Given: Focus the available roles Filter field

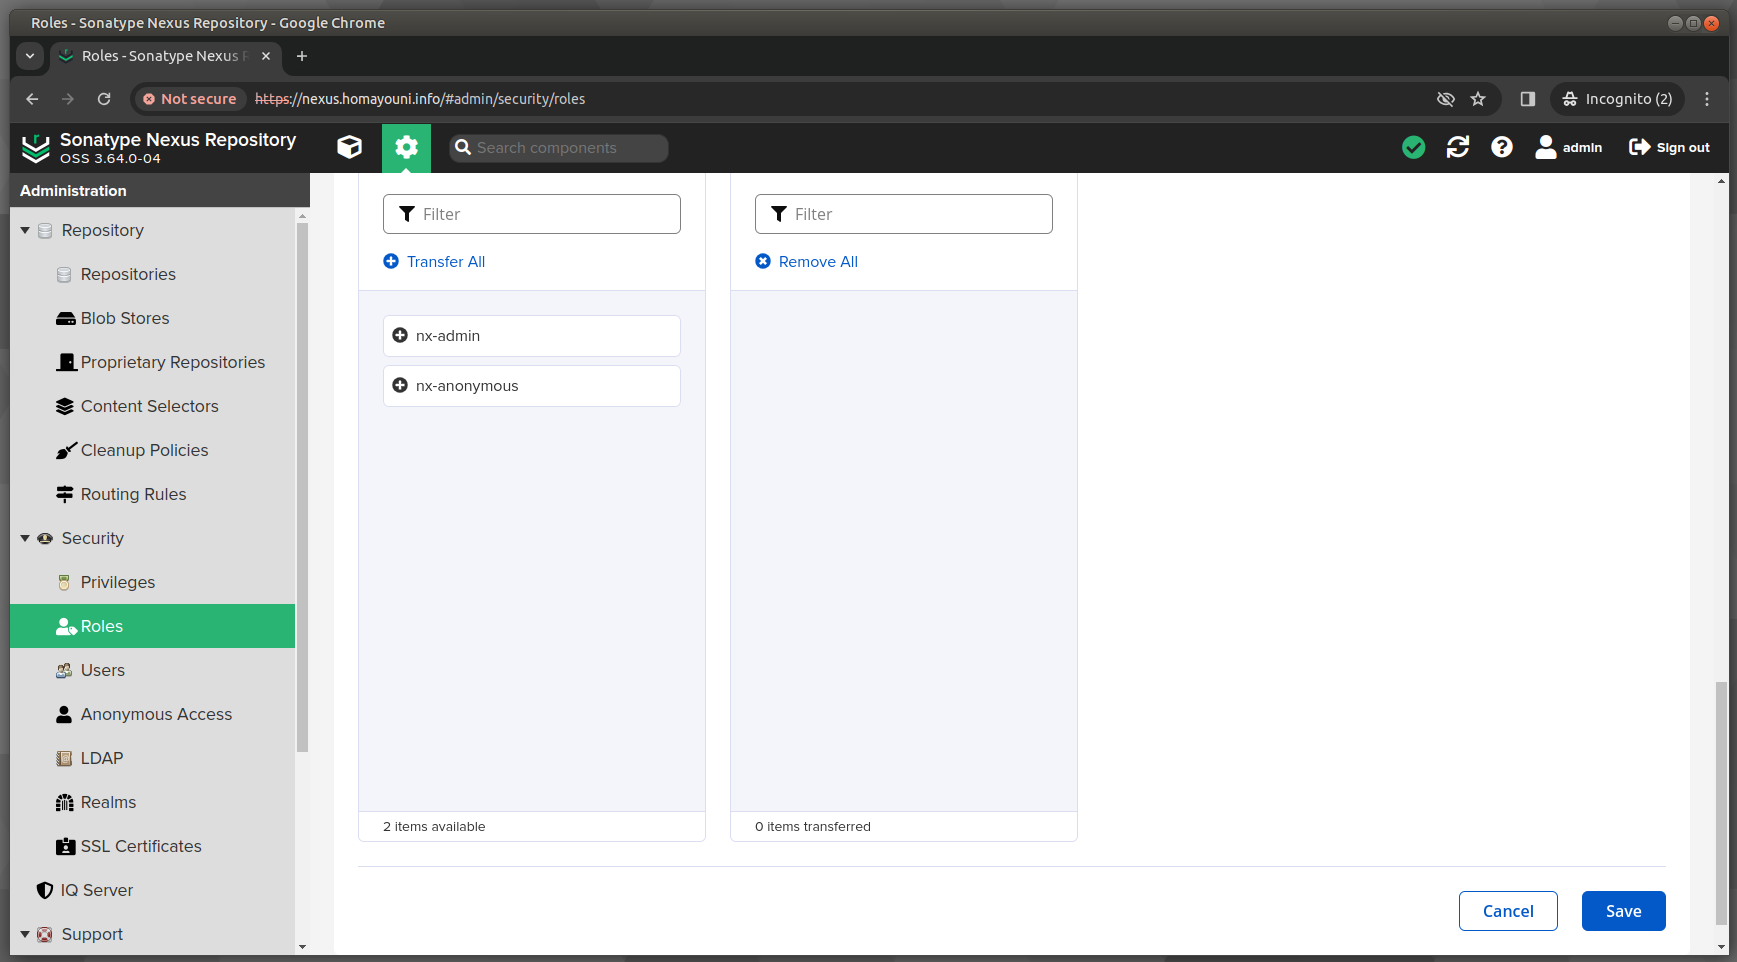Looking at the screenshot, I should [532, 214].
